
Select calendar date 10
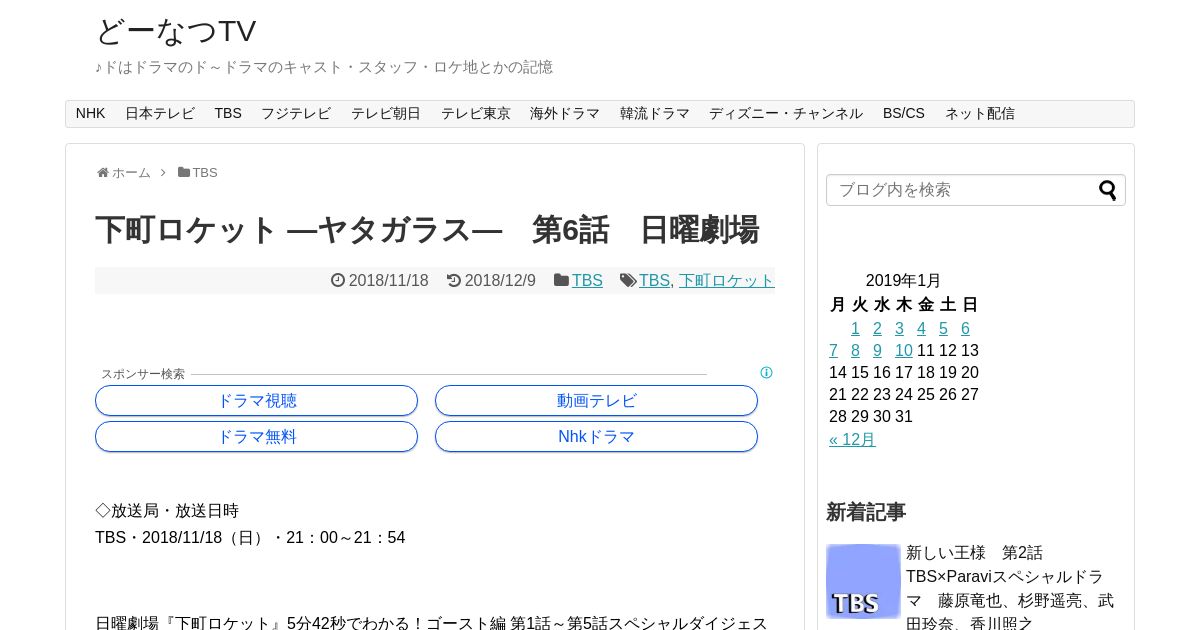[904, 351]
